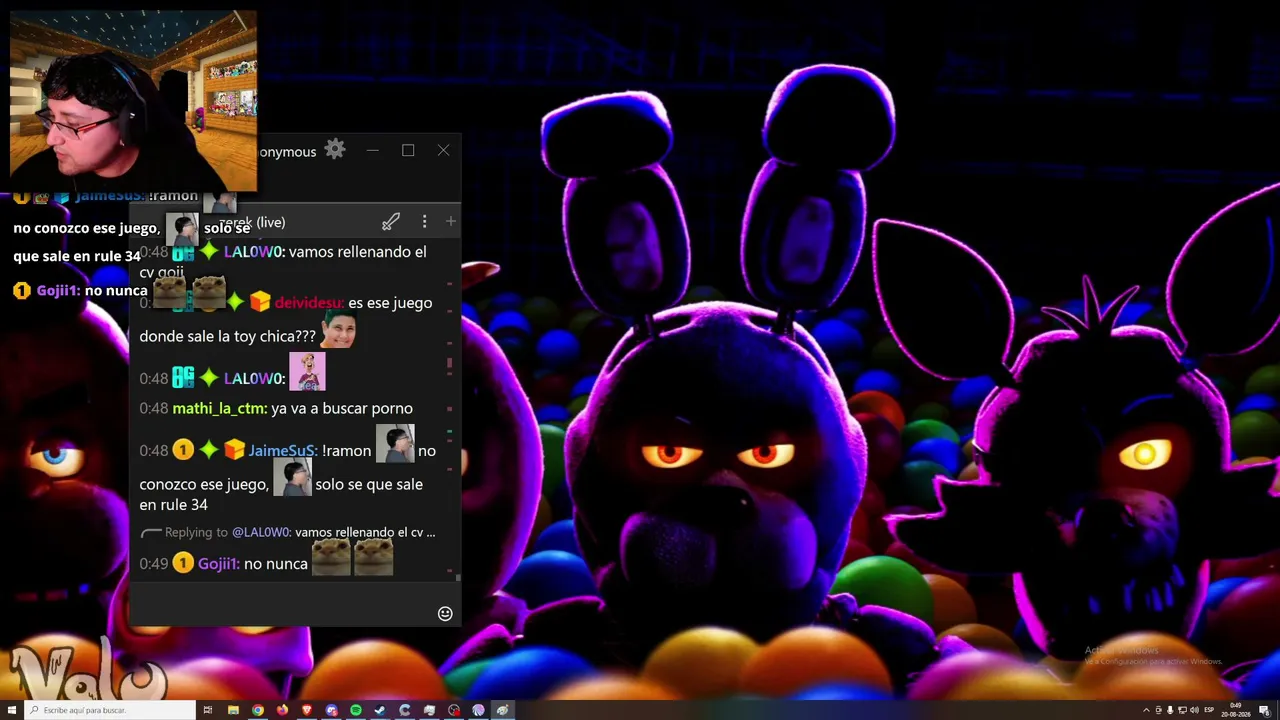Launch Google Chrome from the taskbar

click(x=258, y=710)
